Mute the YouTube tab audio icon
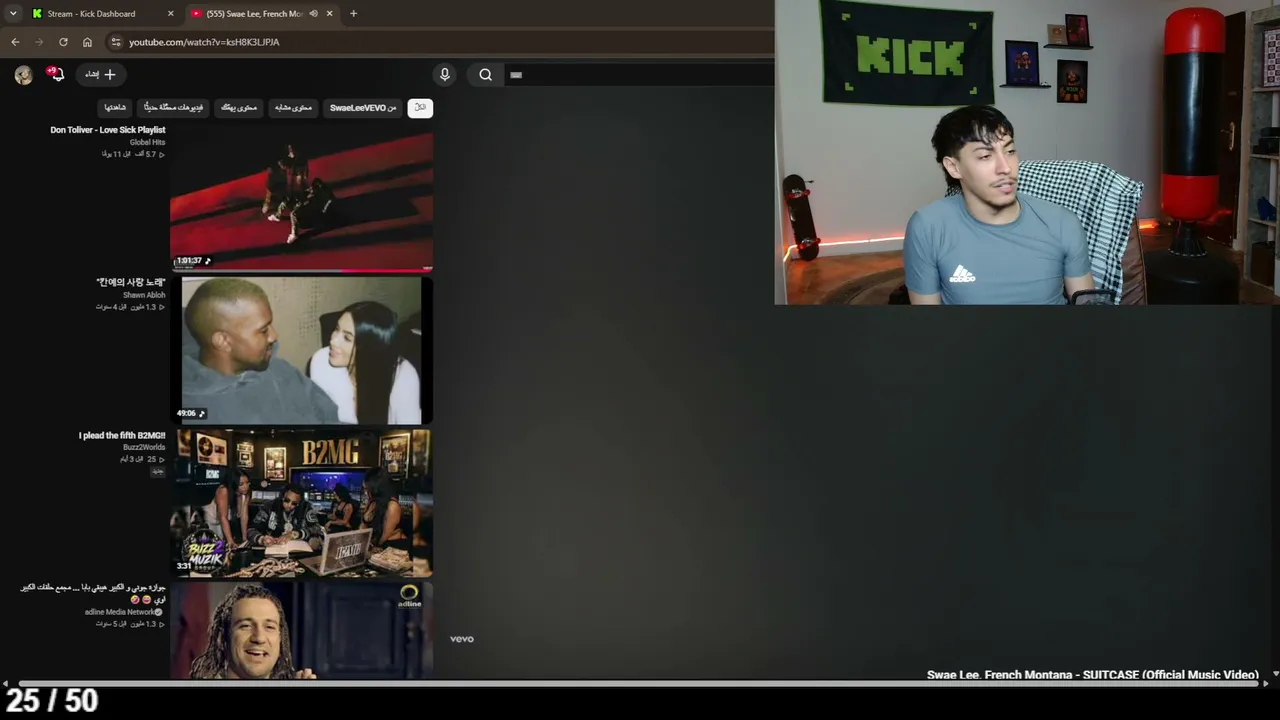 pyautogui.click(x=313, y=14)
